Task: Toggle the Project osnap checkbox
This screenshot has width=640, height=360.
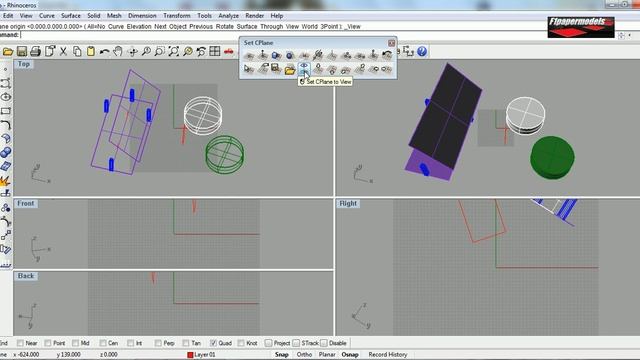Action: point(268,343)
